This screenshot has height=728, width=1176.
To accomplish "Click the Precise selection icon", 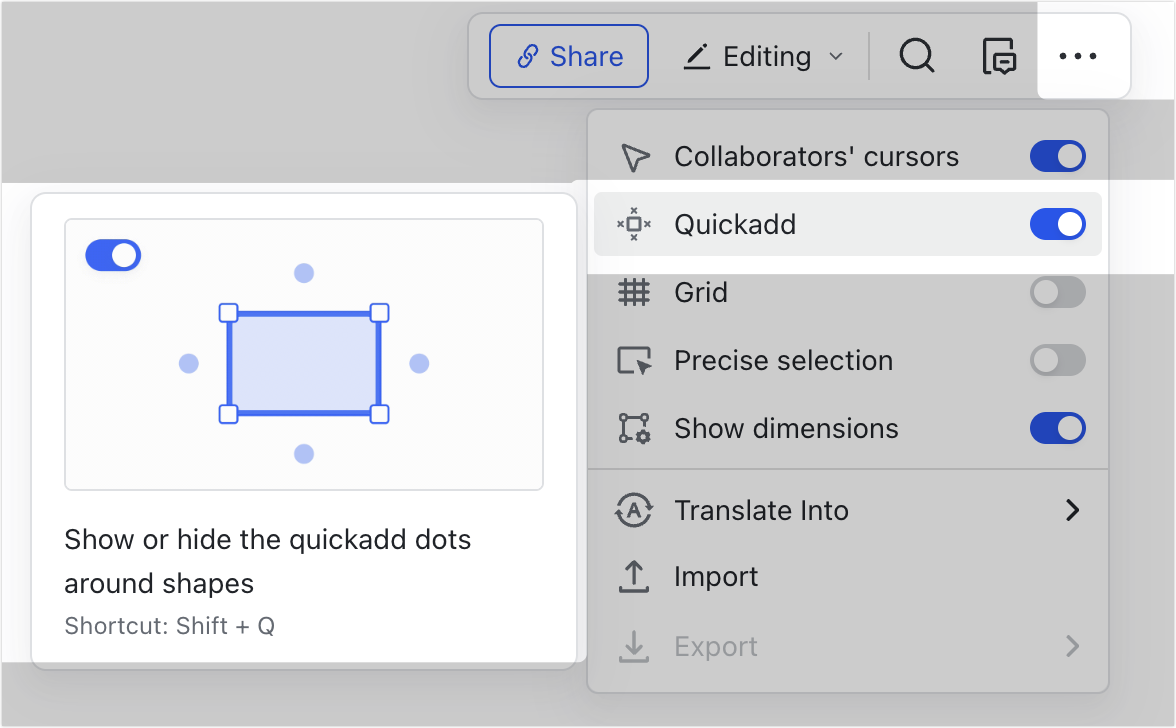I will [634, 361].
